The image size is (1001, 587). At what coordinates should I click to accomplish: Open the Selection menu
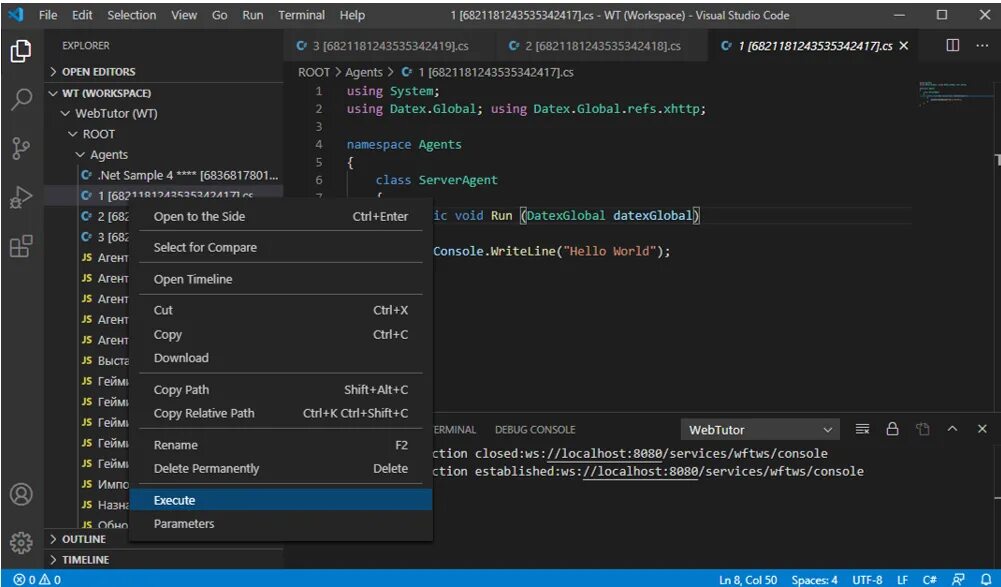pyautogui.click(x=132, y=15)
